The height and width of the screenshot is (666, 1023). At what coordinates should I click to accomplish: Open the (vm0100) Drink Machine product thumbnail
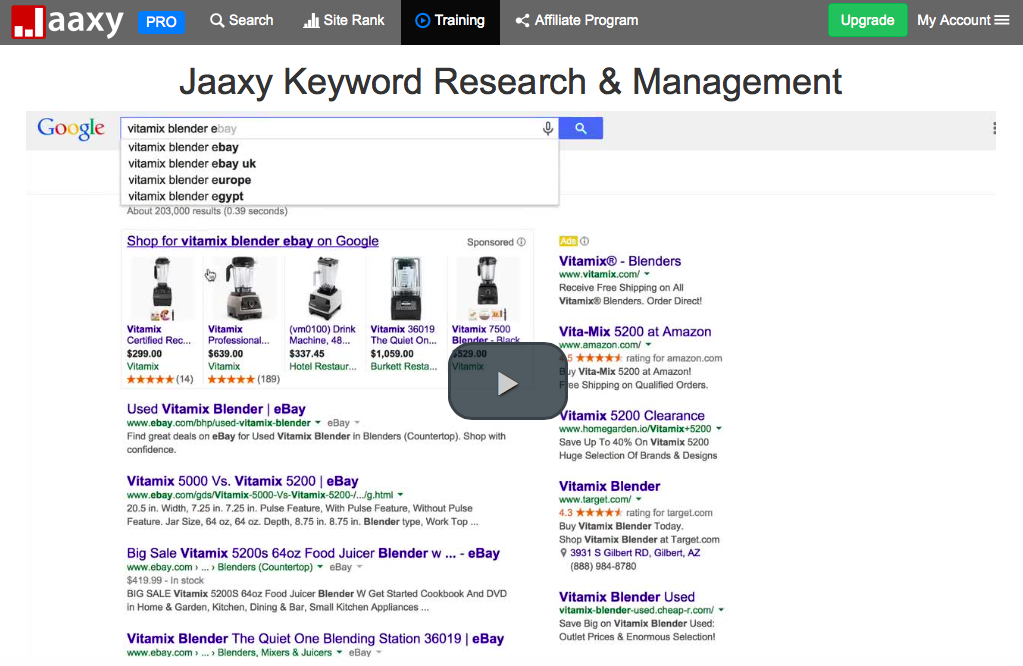pos(324,289)
